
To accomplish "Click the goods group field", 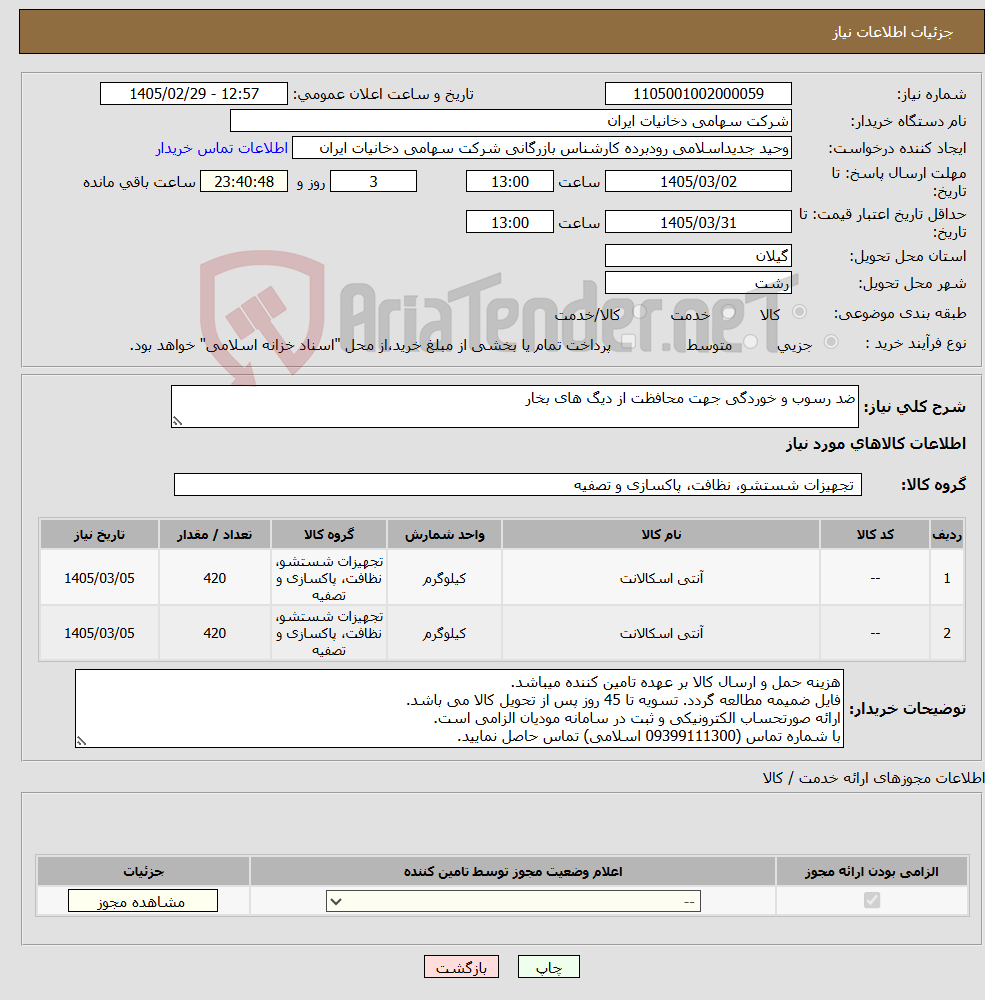I will pyautogui.click(x=517, y=485).
